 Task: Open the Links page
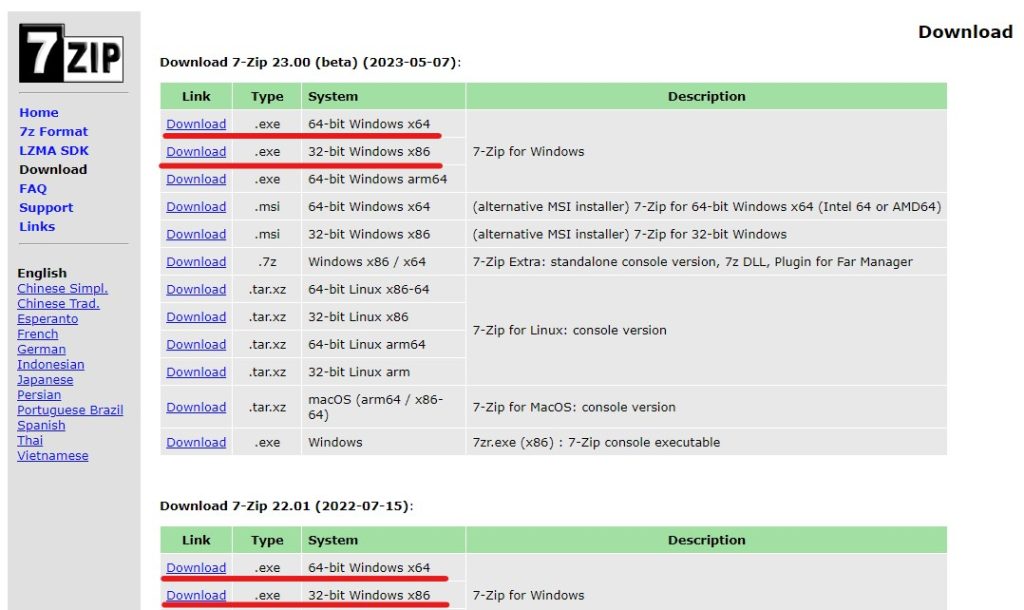(37, 226)
